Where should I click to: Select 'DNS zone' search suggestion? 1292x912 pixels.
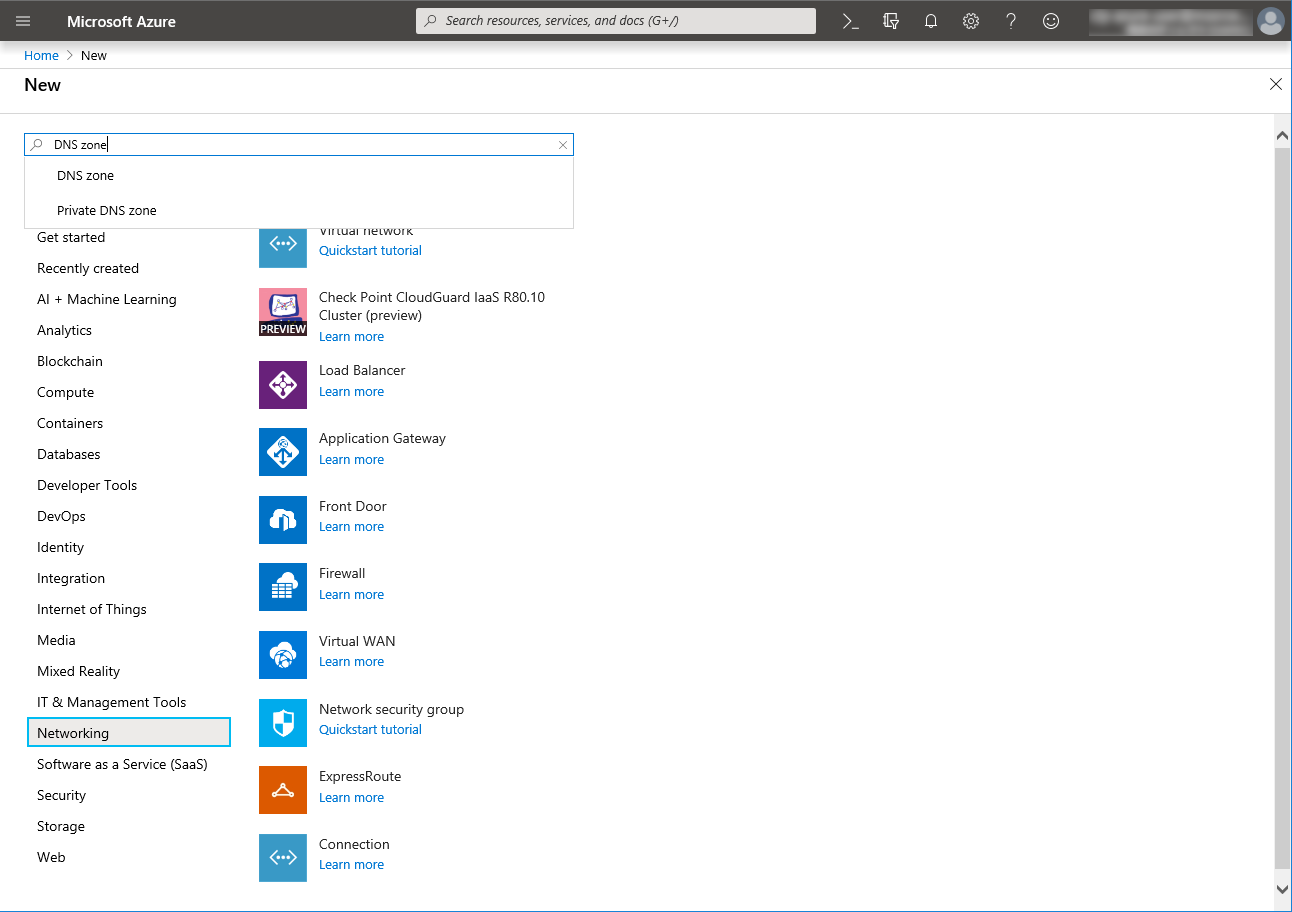pyautogui.click(x=86, y=176)
